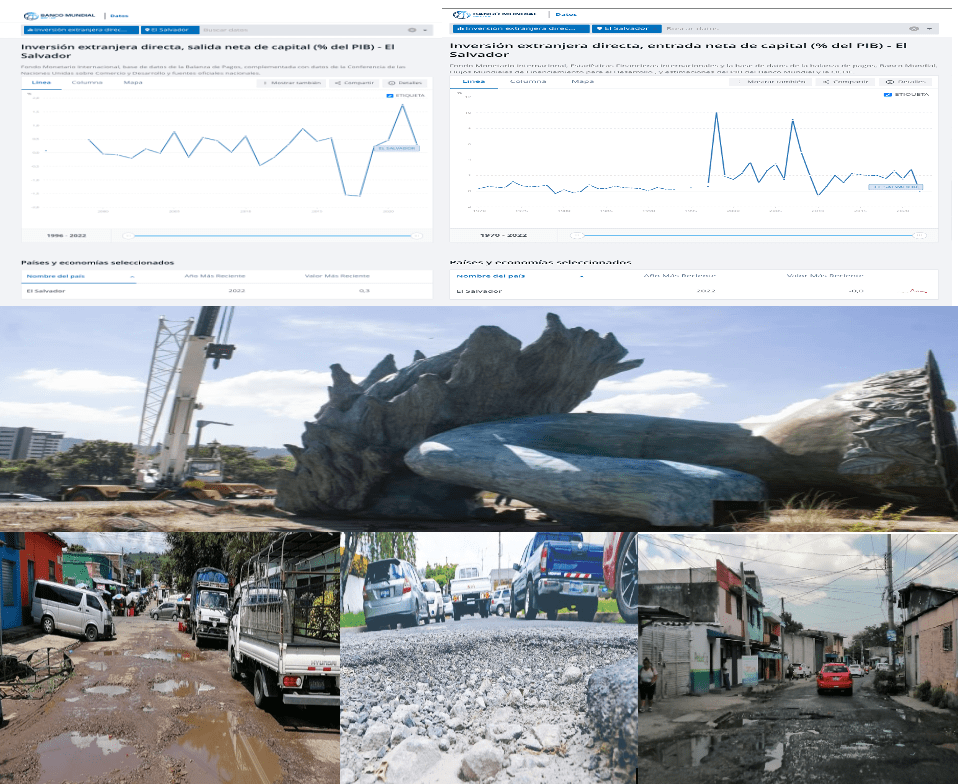Viewport: 958px width, 784px height.
Task: Click the right handle of the 1996 - 2022 slider
Action: click(417, 234)
